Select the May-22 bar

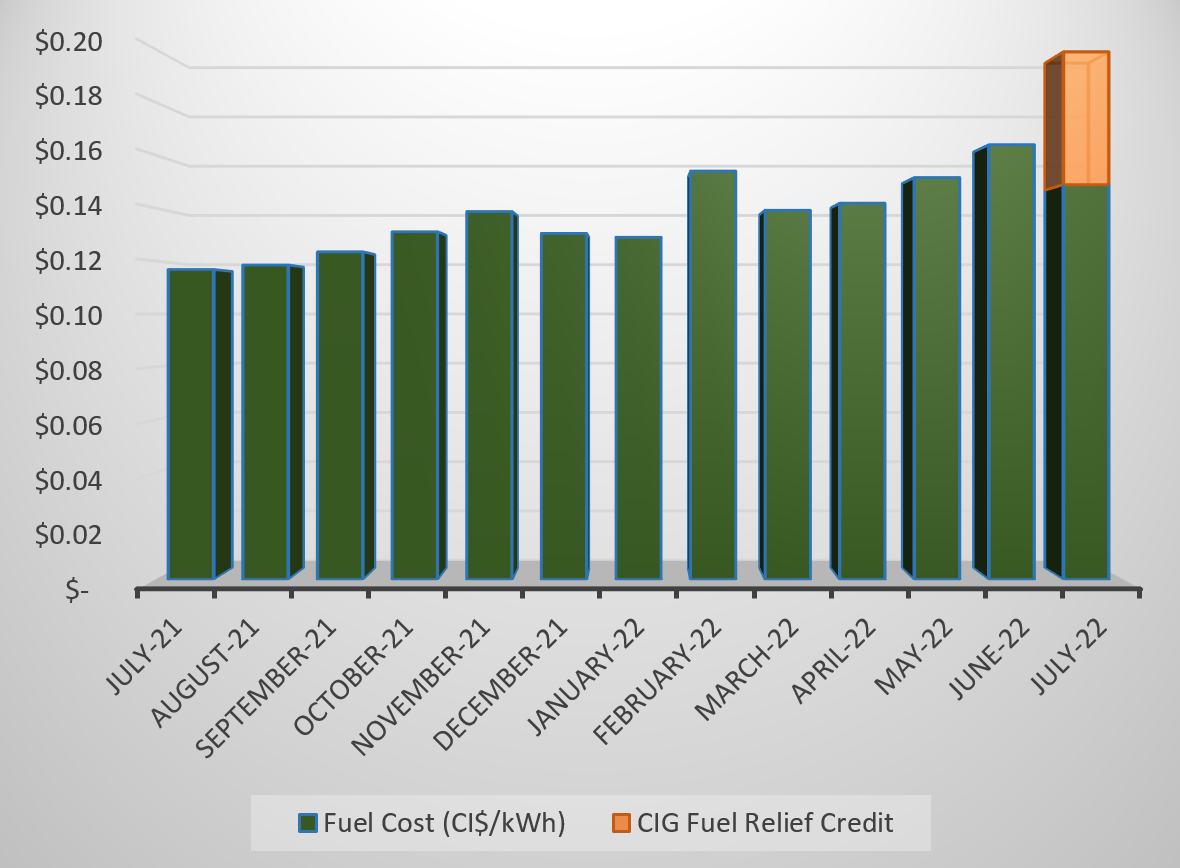click(936, 379)
